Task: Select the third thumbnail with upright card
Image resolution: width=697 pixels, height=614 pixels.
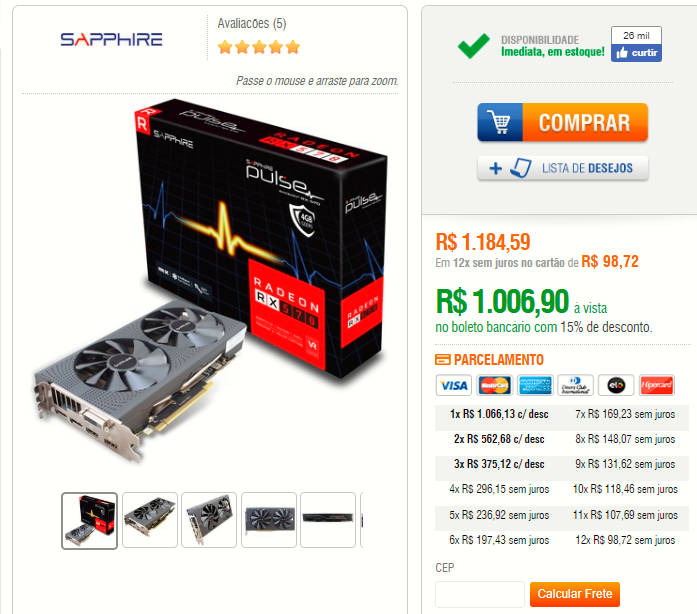Action: click(x=209, y=520)
